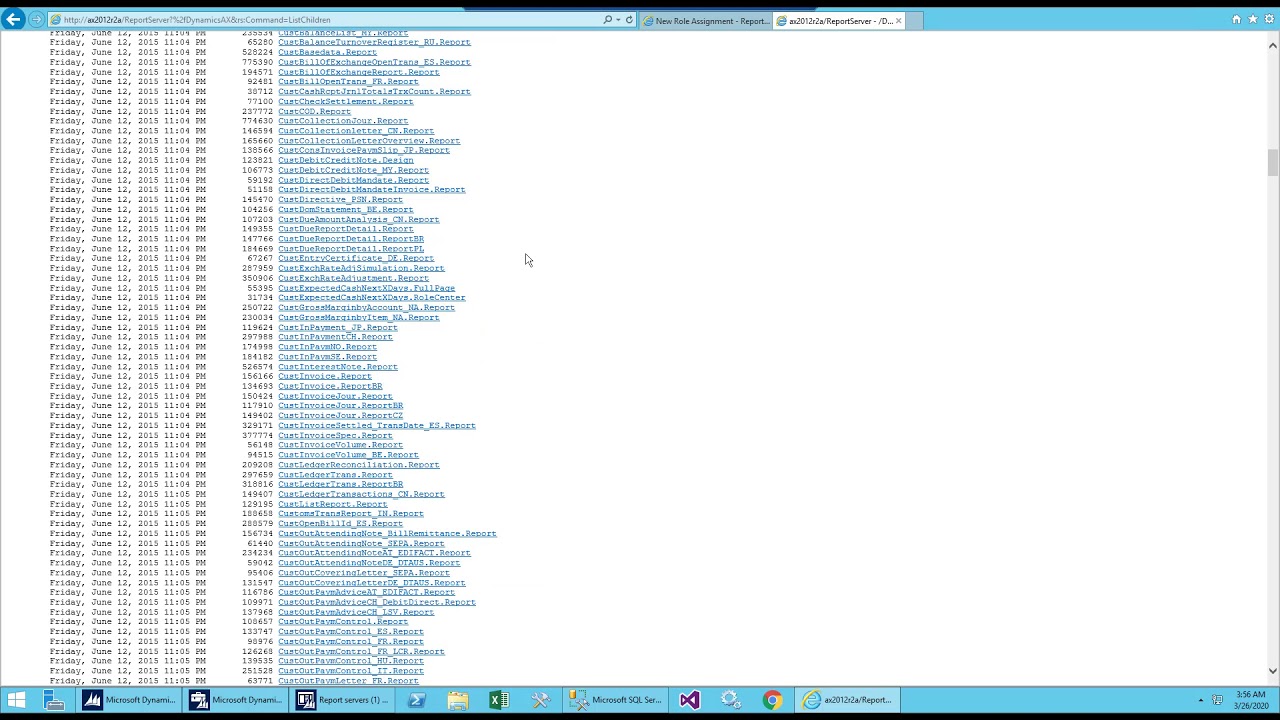Click the address bar search magnifier icon

pyautogui.click(x=607, y=20)
